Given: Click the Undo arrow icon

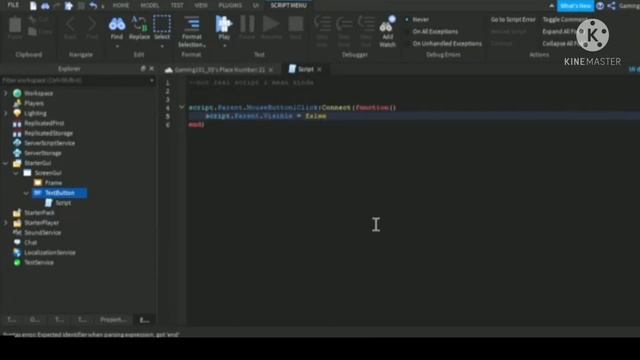Looking at the screenshot, I should click(x=93, y=6).
